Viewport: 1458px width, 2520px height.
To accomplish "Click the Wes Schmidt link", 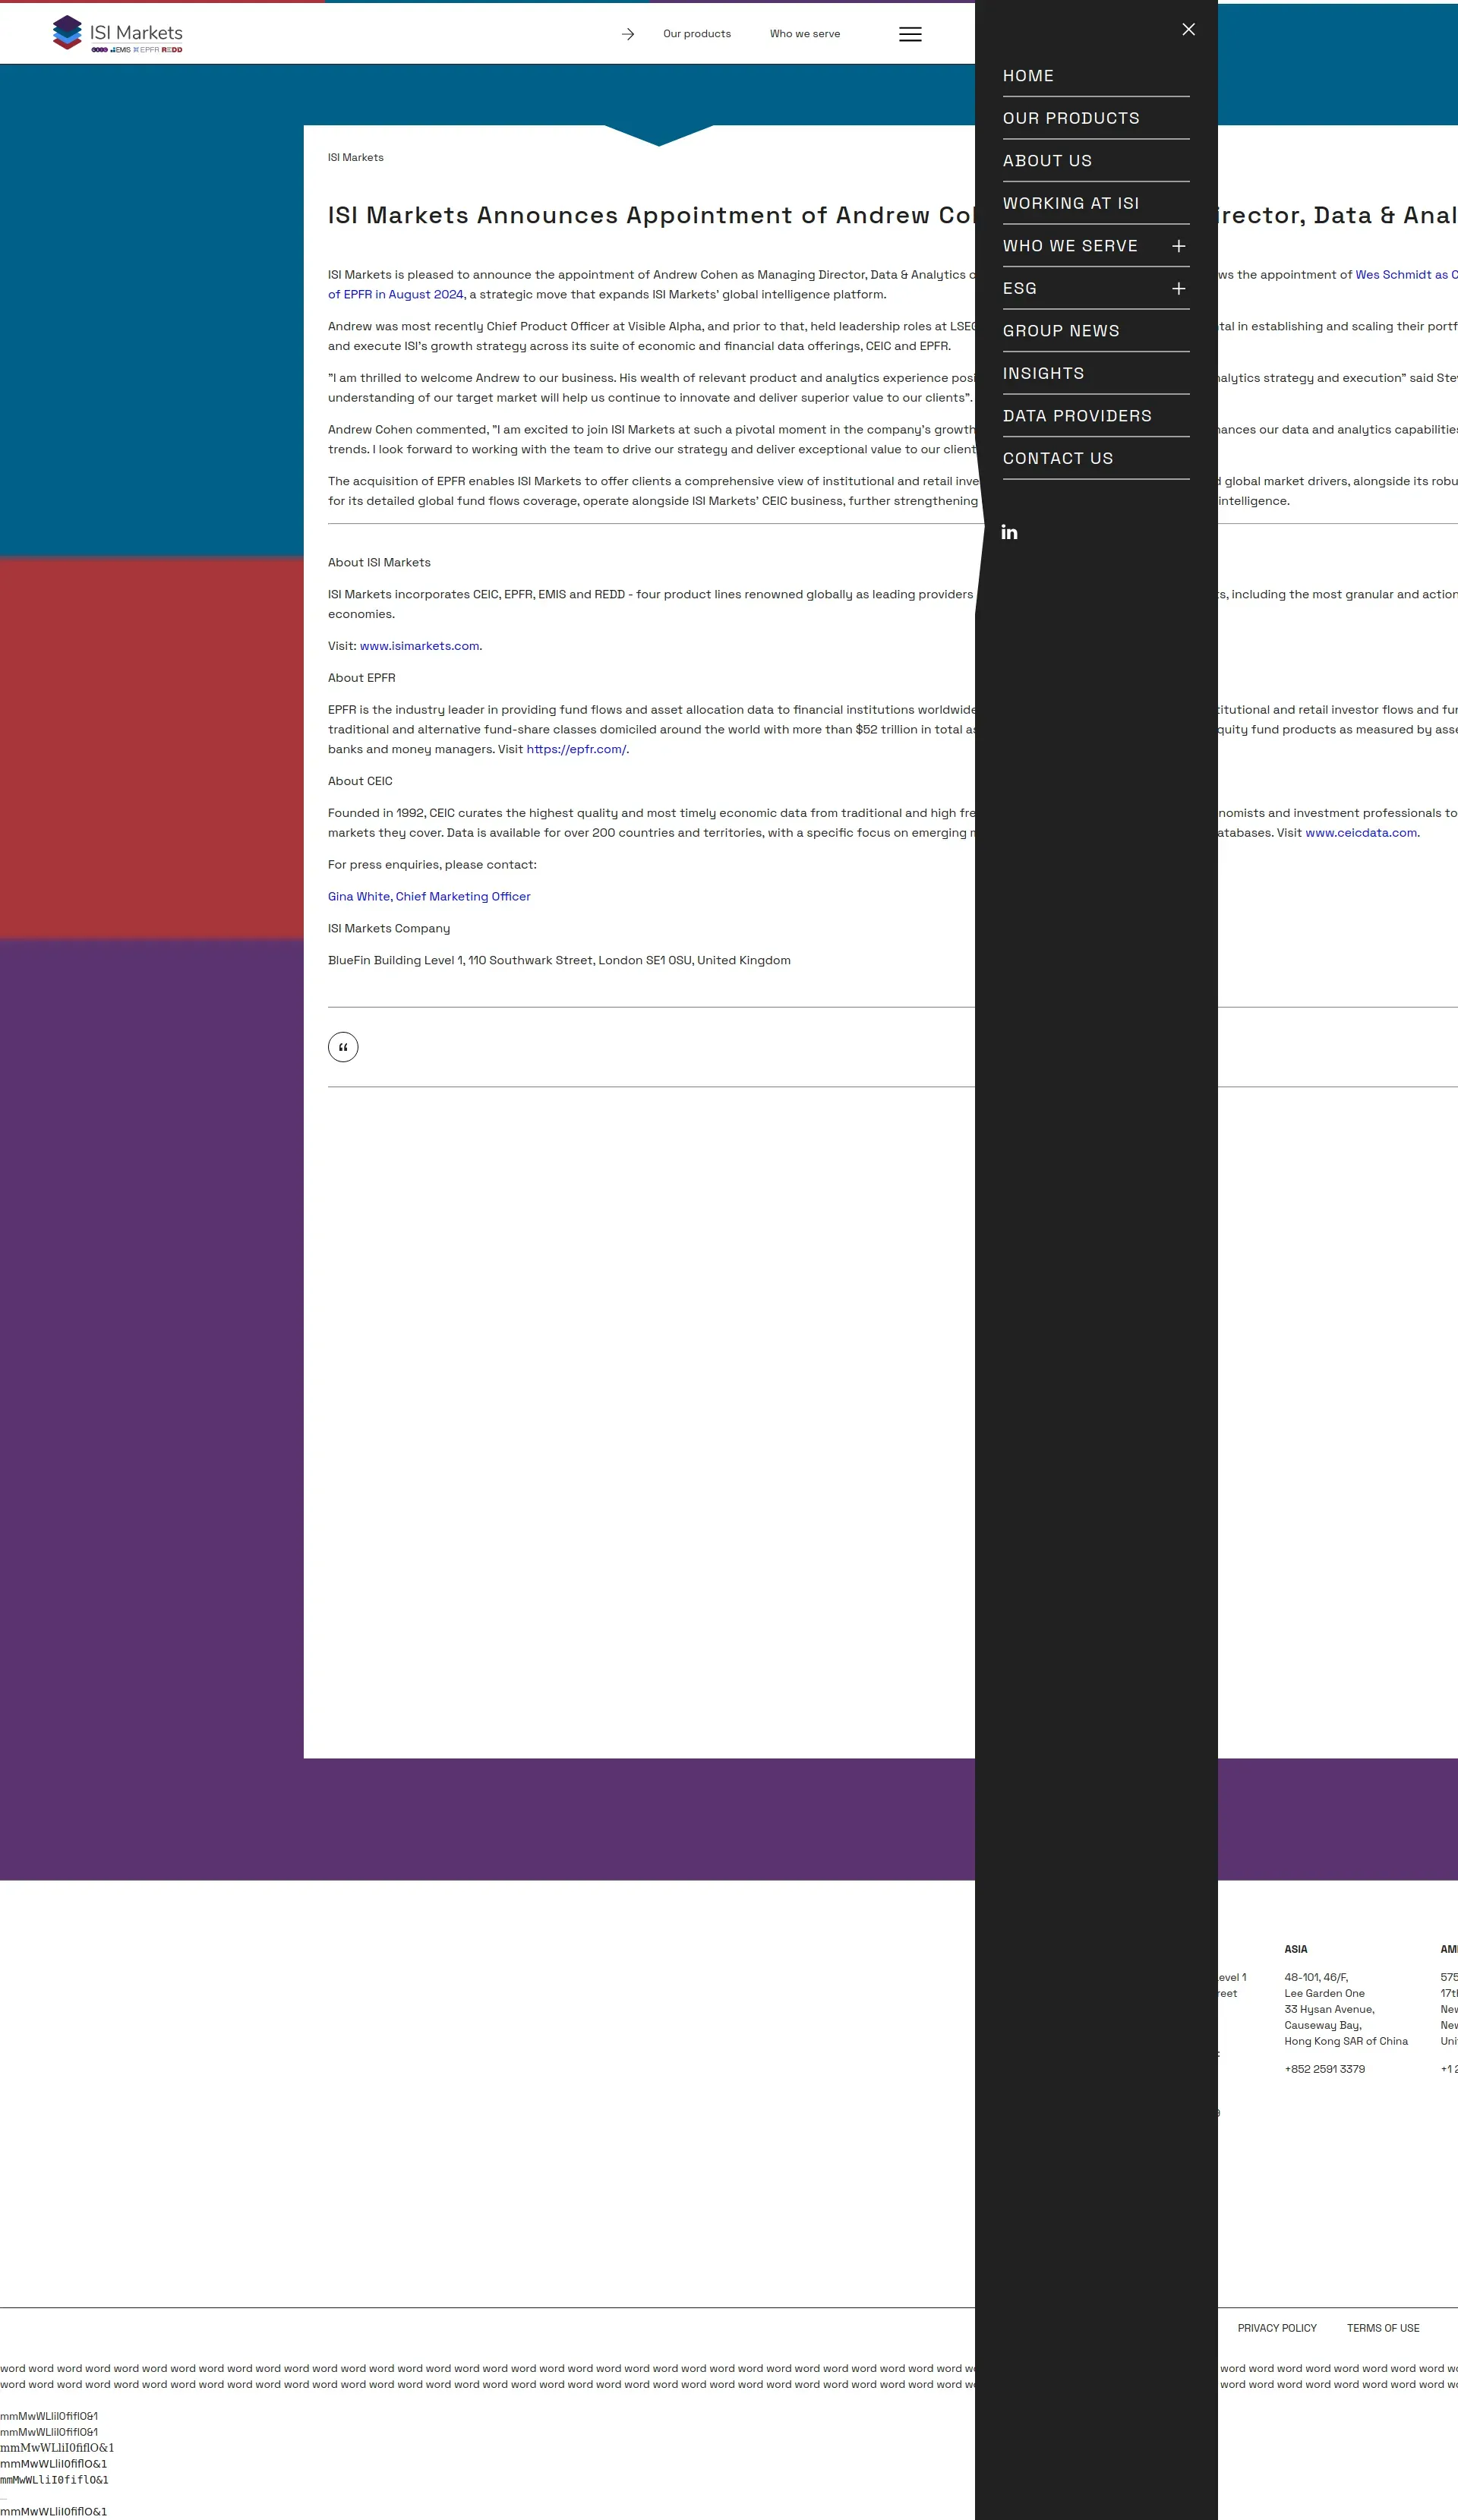I will pos(1406,275).
